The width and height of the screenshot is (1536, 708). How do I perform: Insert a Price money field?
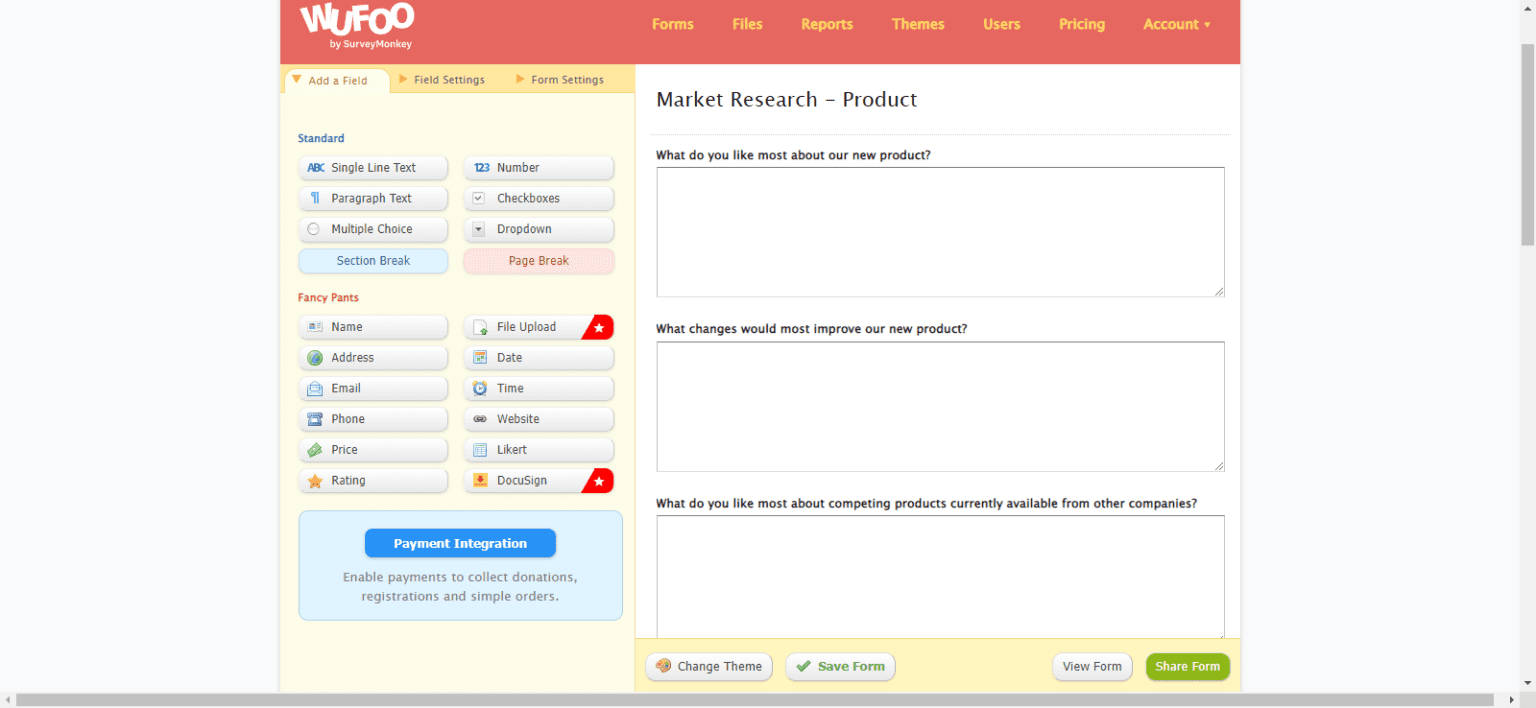pos(373,451)
